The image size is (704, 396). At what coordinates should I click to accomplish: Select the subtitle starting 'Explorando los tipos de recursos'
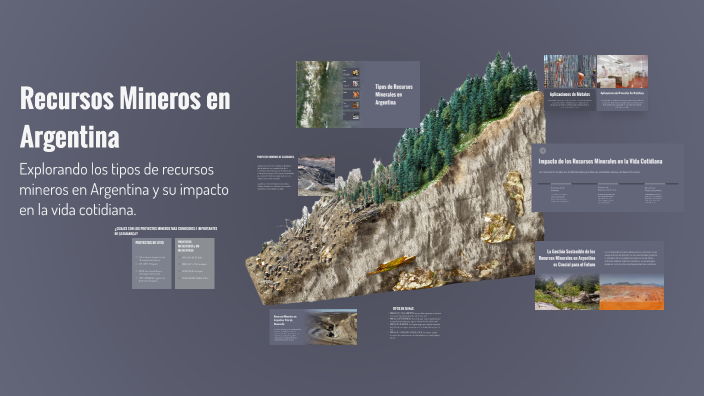[x=124, y=189]
